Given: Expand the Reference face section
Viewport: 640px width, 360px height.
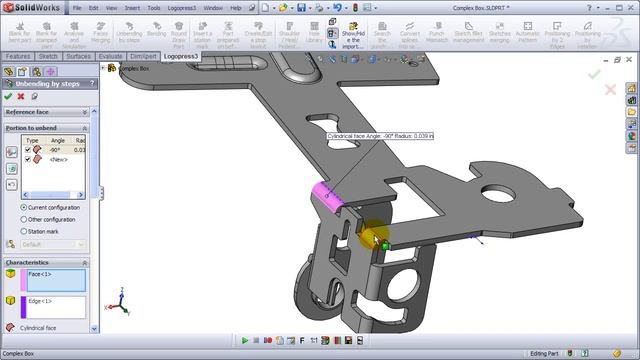Looking at the screenshot, I should tap(84, 112).
